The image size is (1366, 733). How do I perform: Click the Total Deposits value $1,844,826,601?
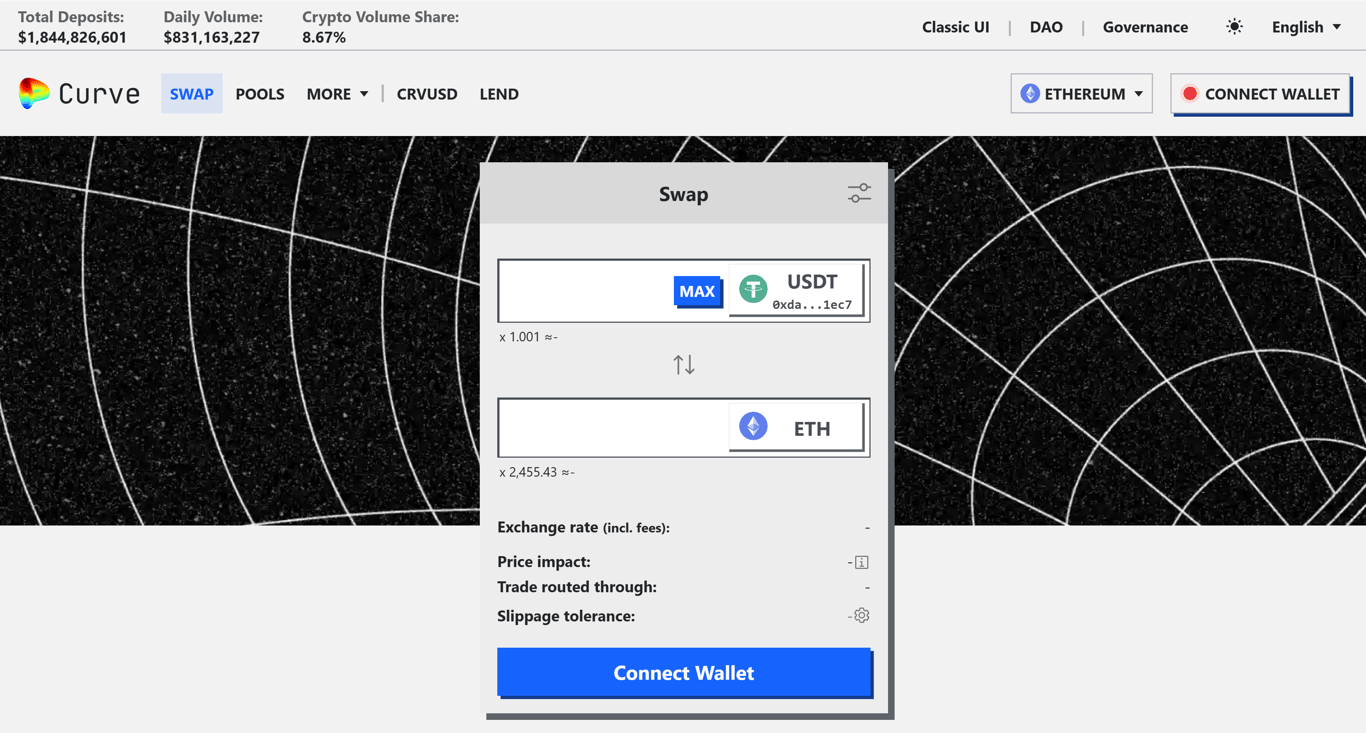pyautogui.click(x=72, y=37)
